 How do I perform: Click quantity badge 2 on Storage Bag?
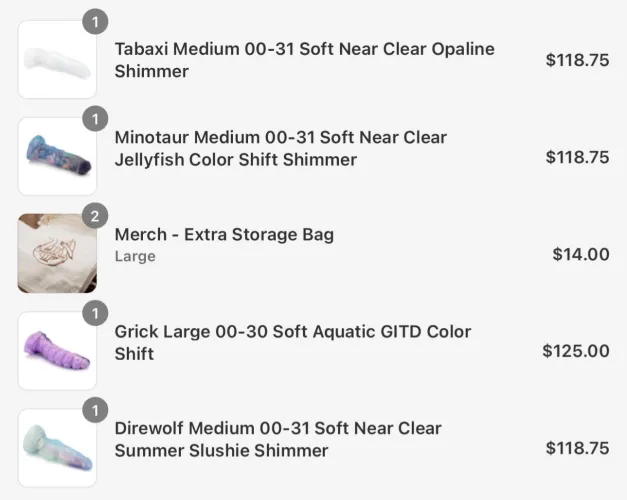(x=95, y=216)
